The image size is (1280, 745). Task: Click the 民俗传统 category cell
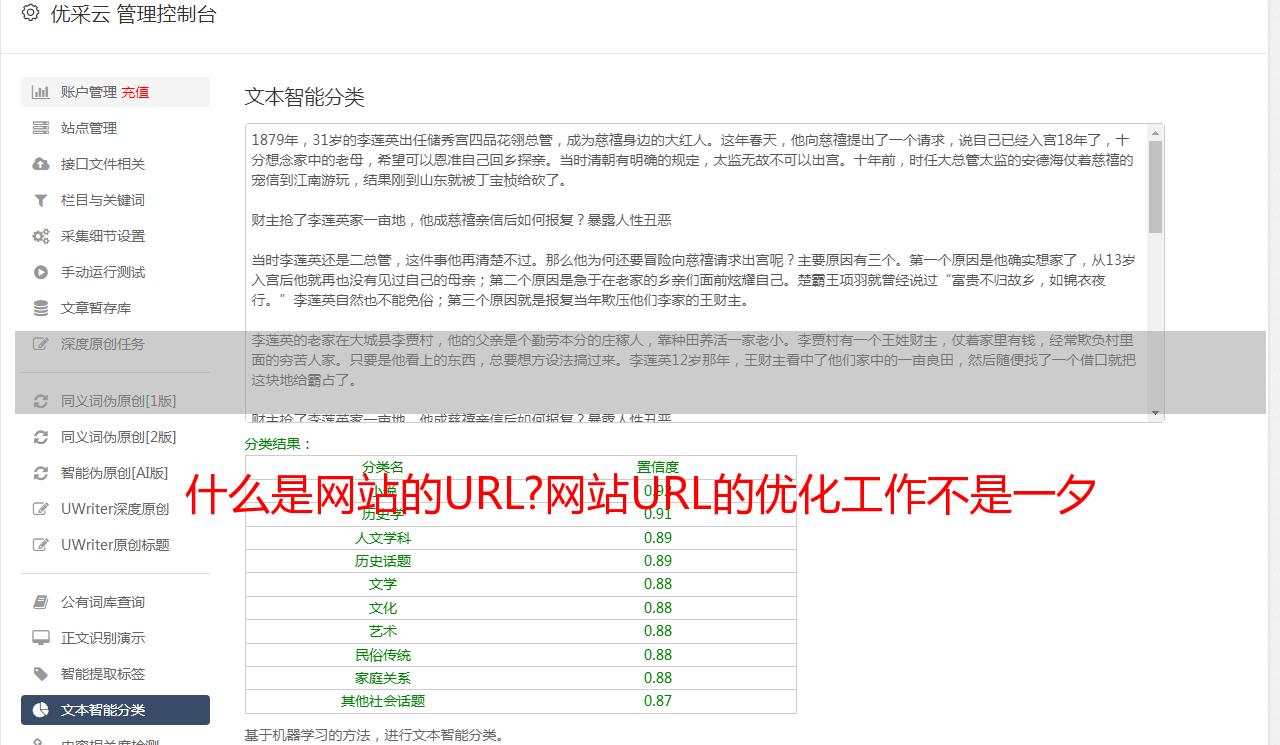[383, 655]
